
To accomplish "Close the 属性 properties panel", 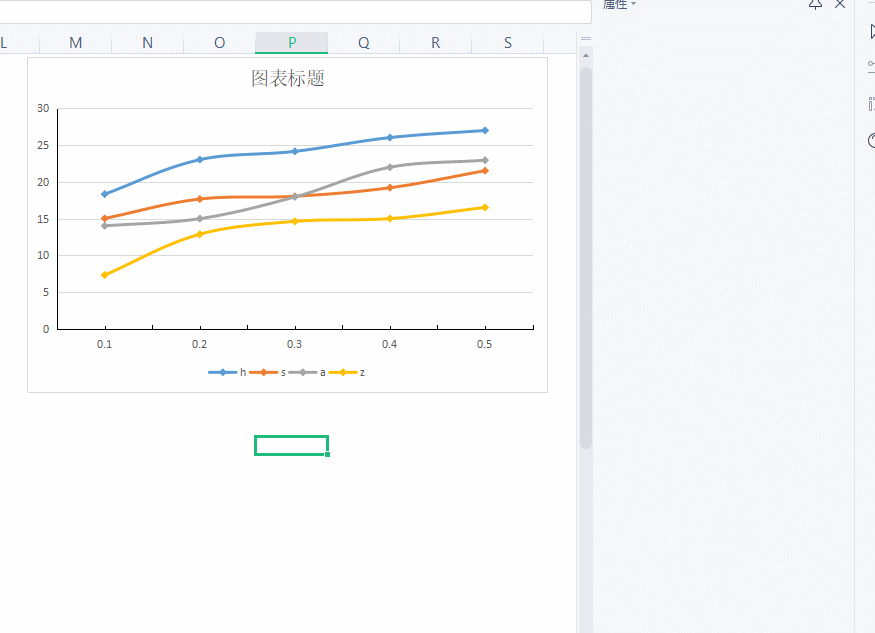I will [840, 4].
